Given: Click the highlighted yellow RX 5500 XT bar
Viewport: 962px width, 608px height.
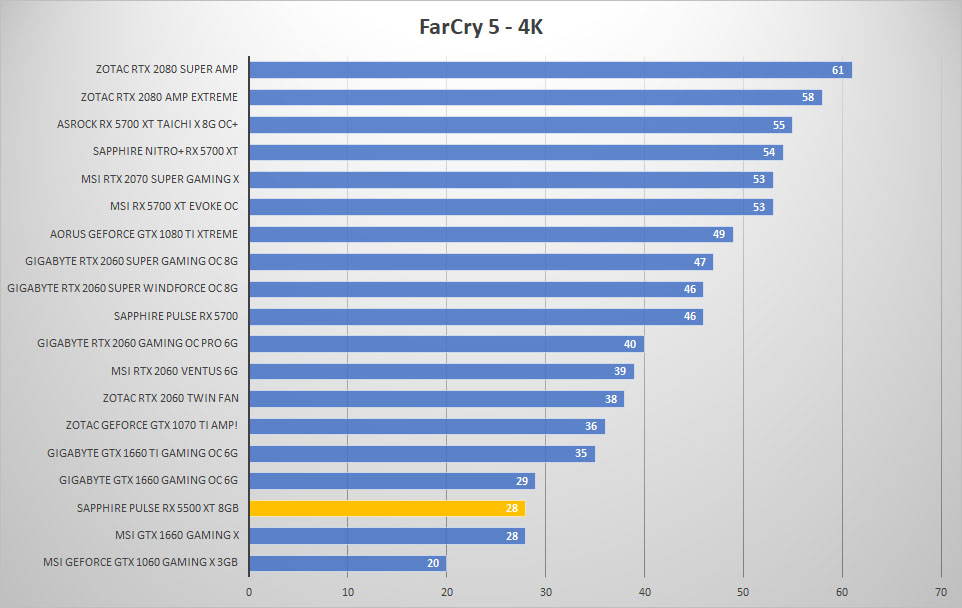Looking at the screenshot, I should (x=387, y=508).
